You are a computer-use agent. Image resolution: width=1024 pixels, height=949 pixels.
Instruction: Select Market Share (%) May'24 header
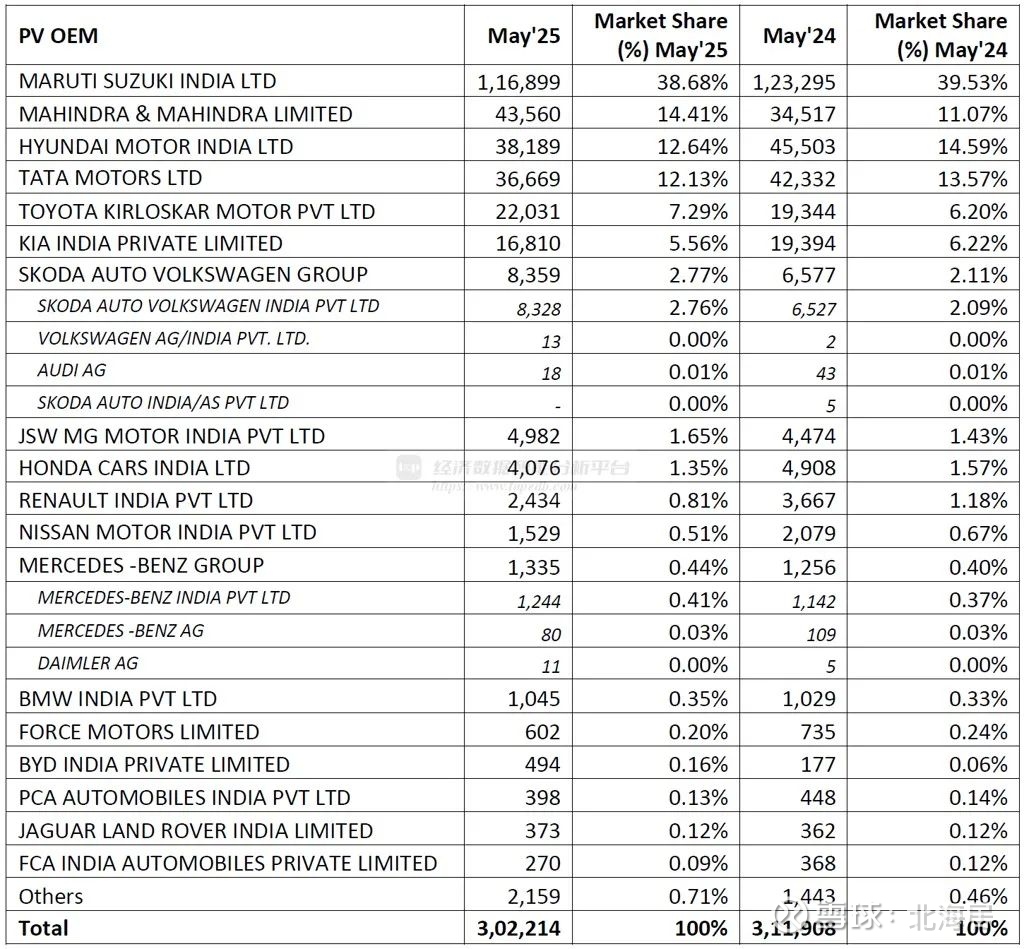point(940,36)
